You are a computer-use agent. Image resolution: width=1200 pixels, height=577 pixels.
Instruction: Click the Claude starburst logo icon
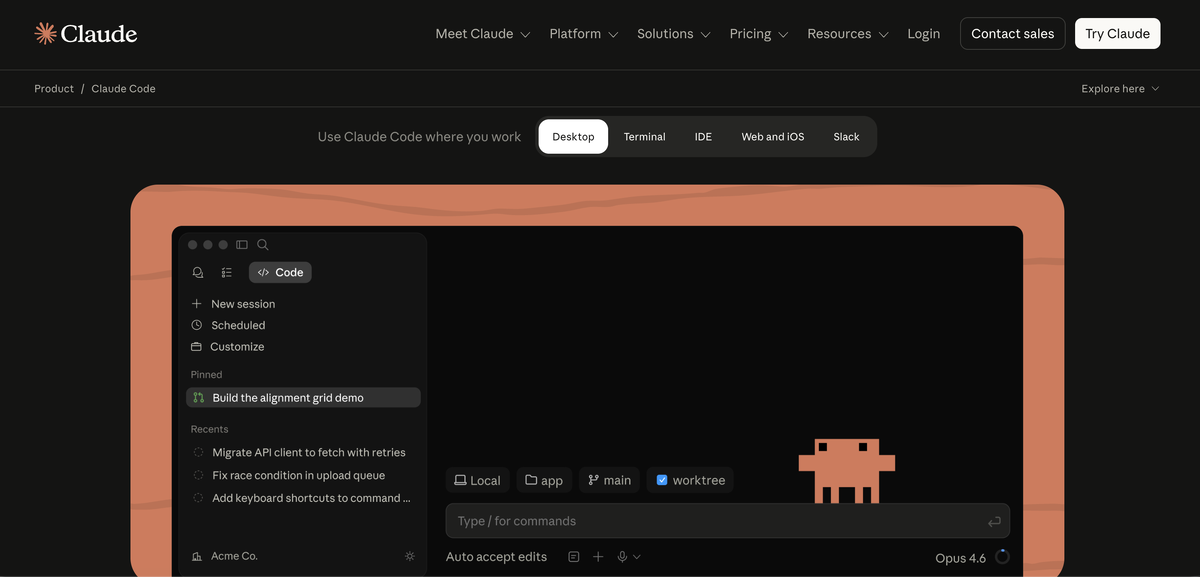[45, 33]
